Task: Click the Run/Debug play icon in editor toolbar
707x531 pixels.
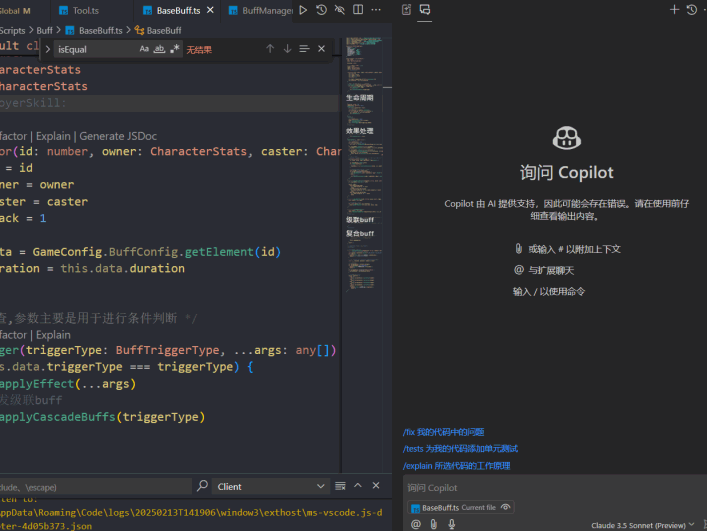Action: tap(303, 10)
